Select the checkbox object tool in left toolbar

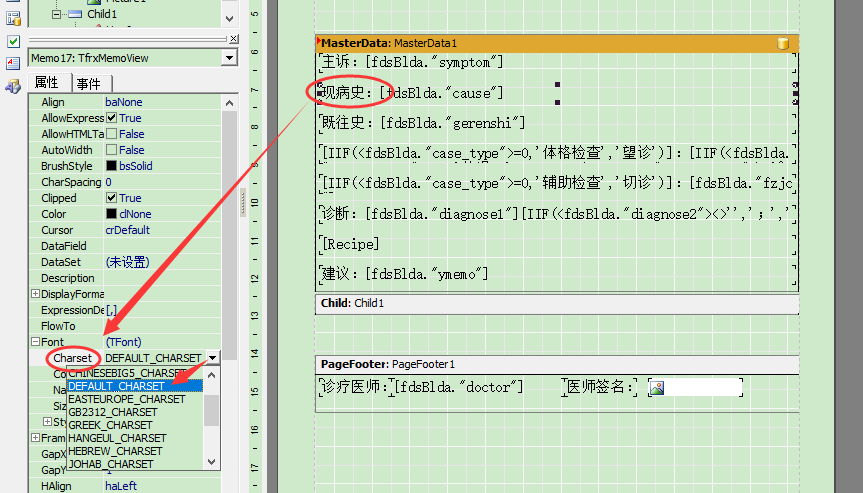coord(13,41)
